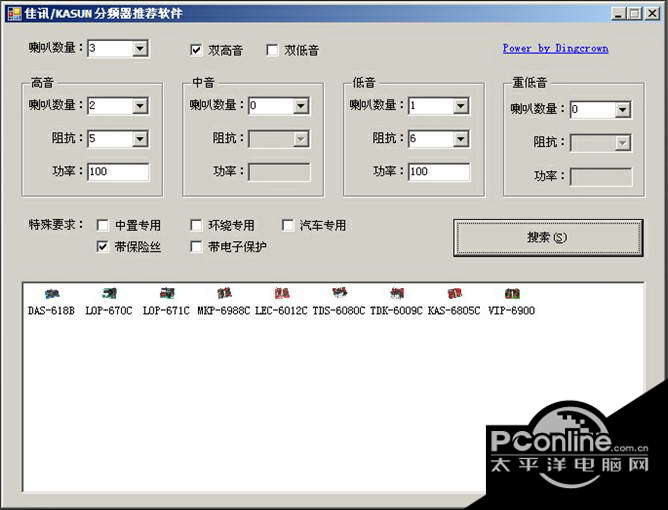The height and width of the screenshot is (510, 668).
Task: Click the app icon in title bar
Action: (14, 13)
